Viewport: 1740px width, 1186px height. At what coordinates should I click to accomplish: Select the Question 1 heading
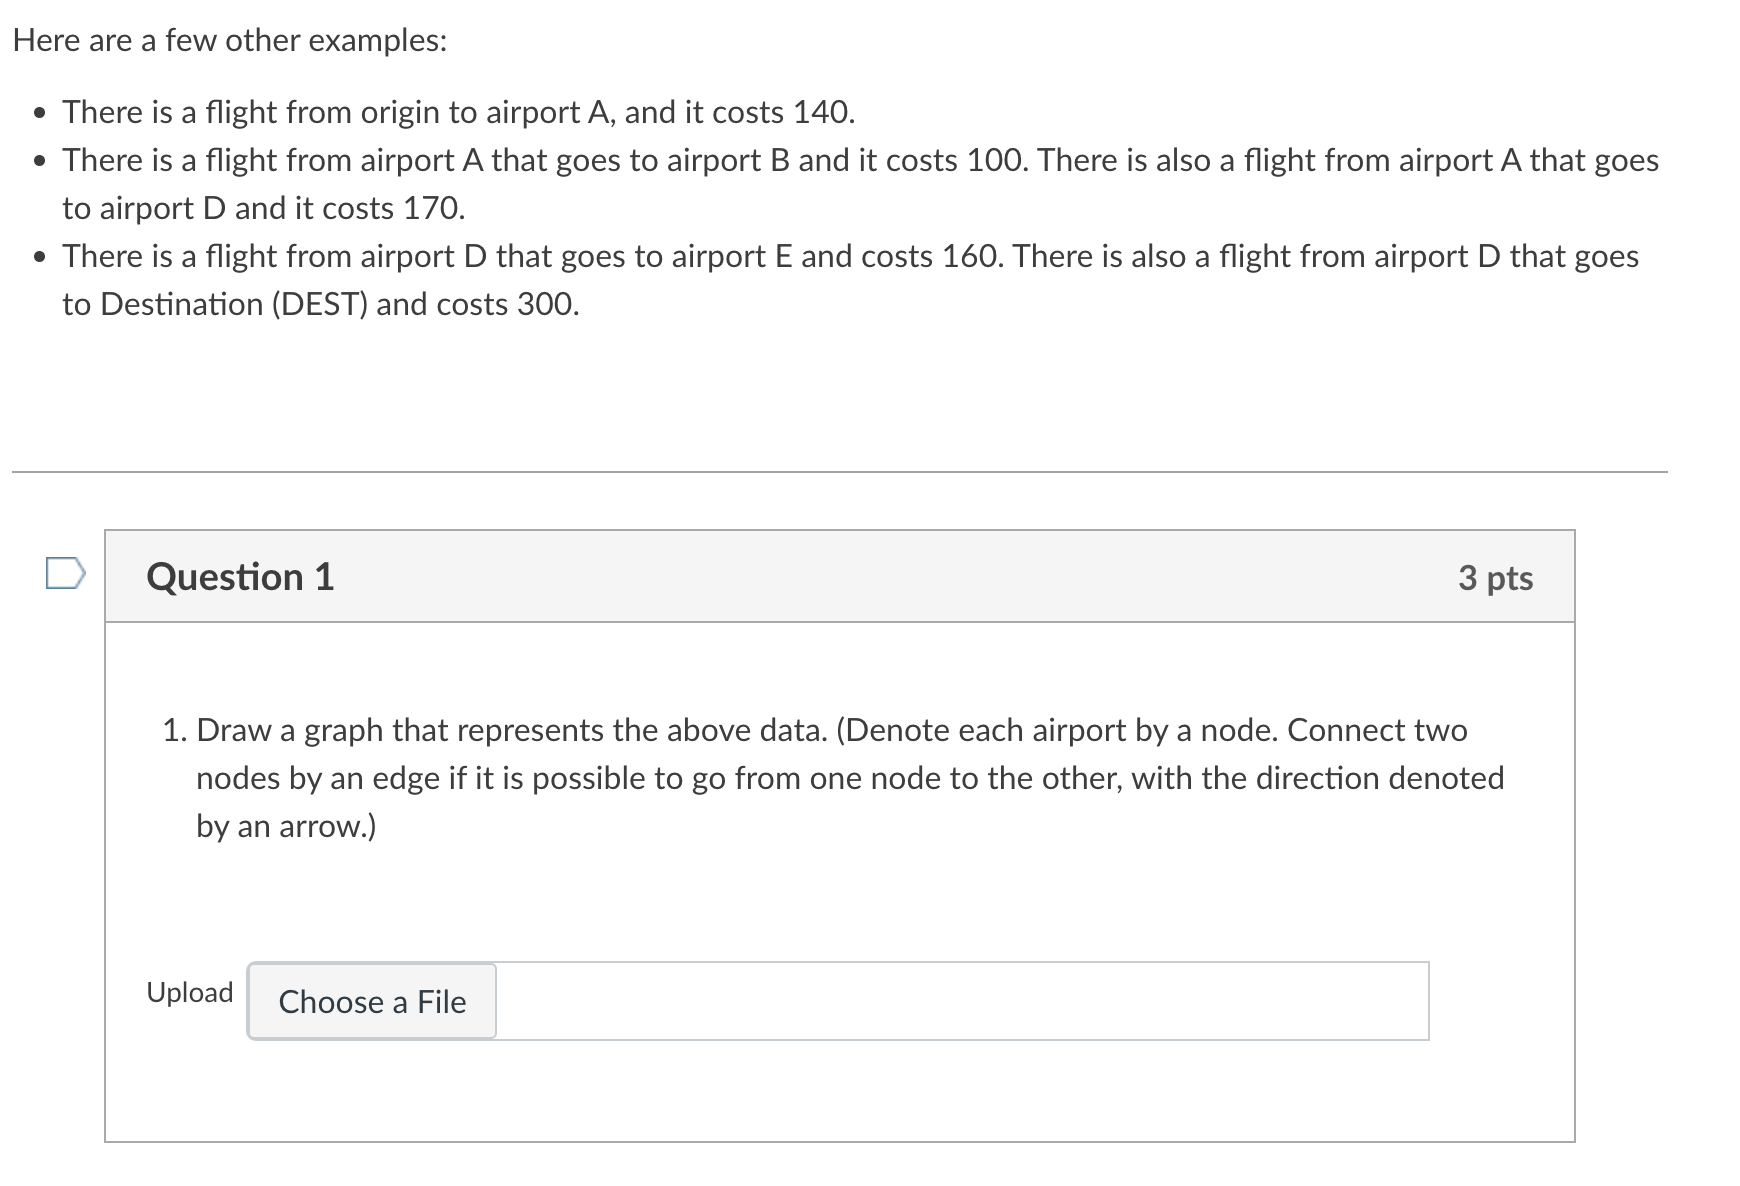240,577
